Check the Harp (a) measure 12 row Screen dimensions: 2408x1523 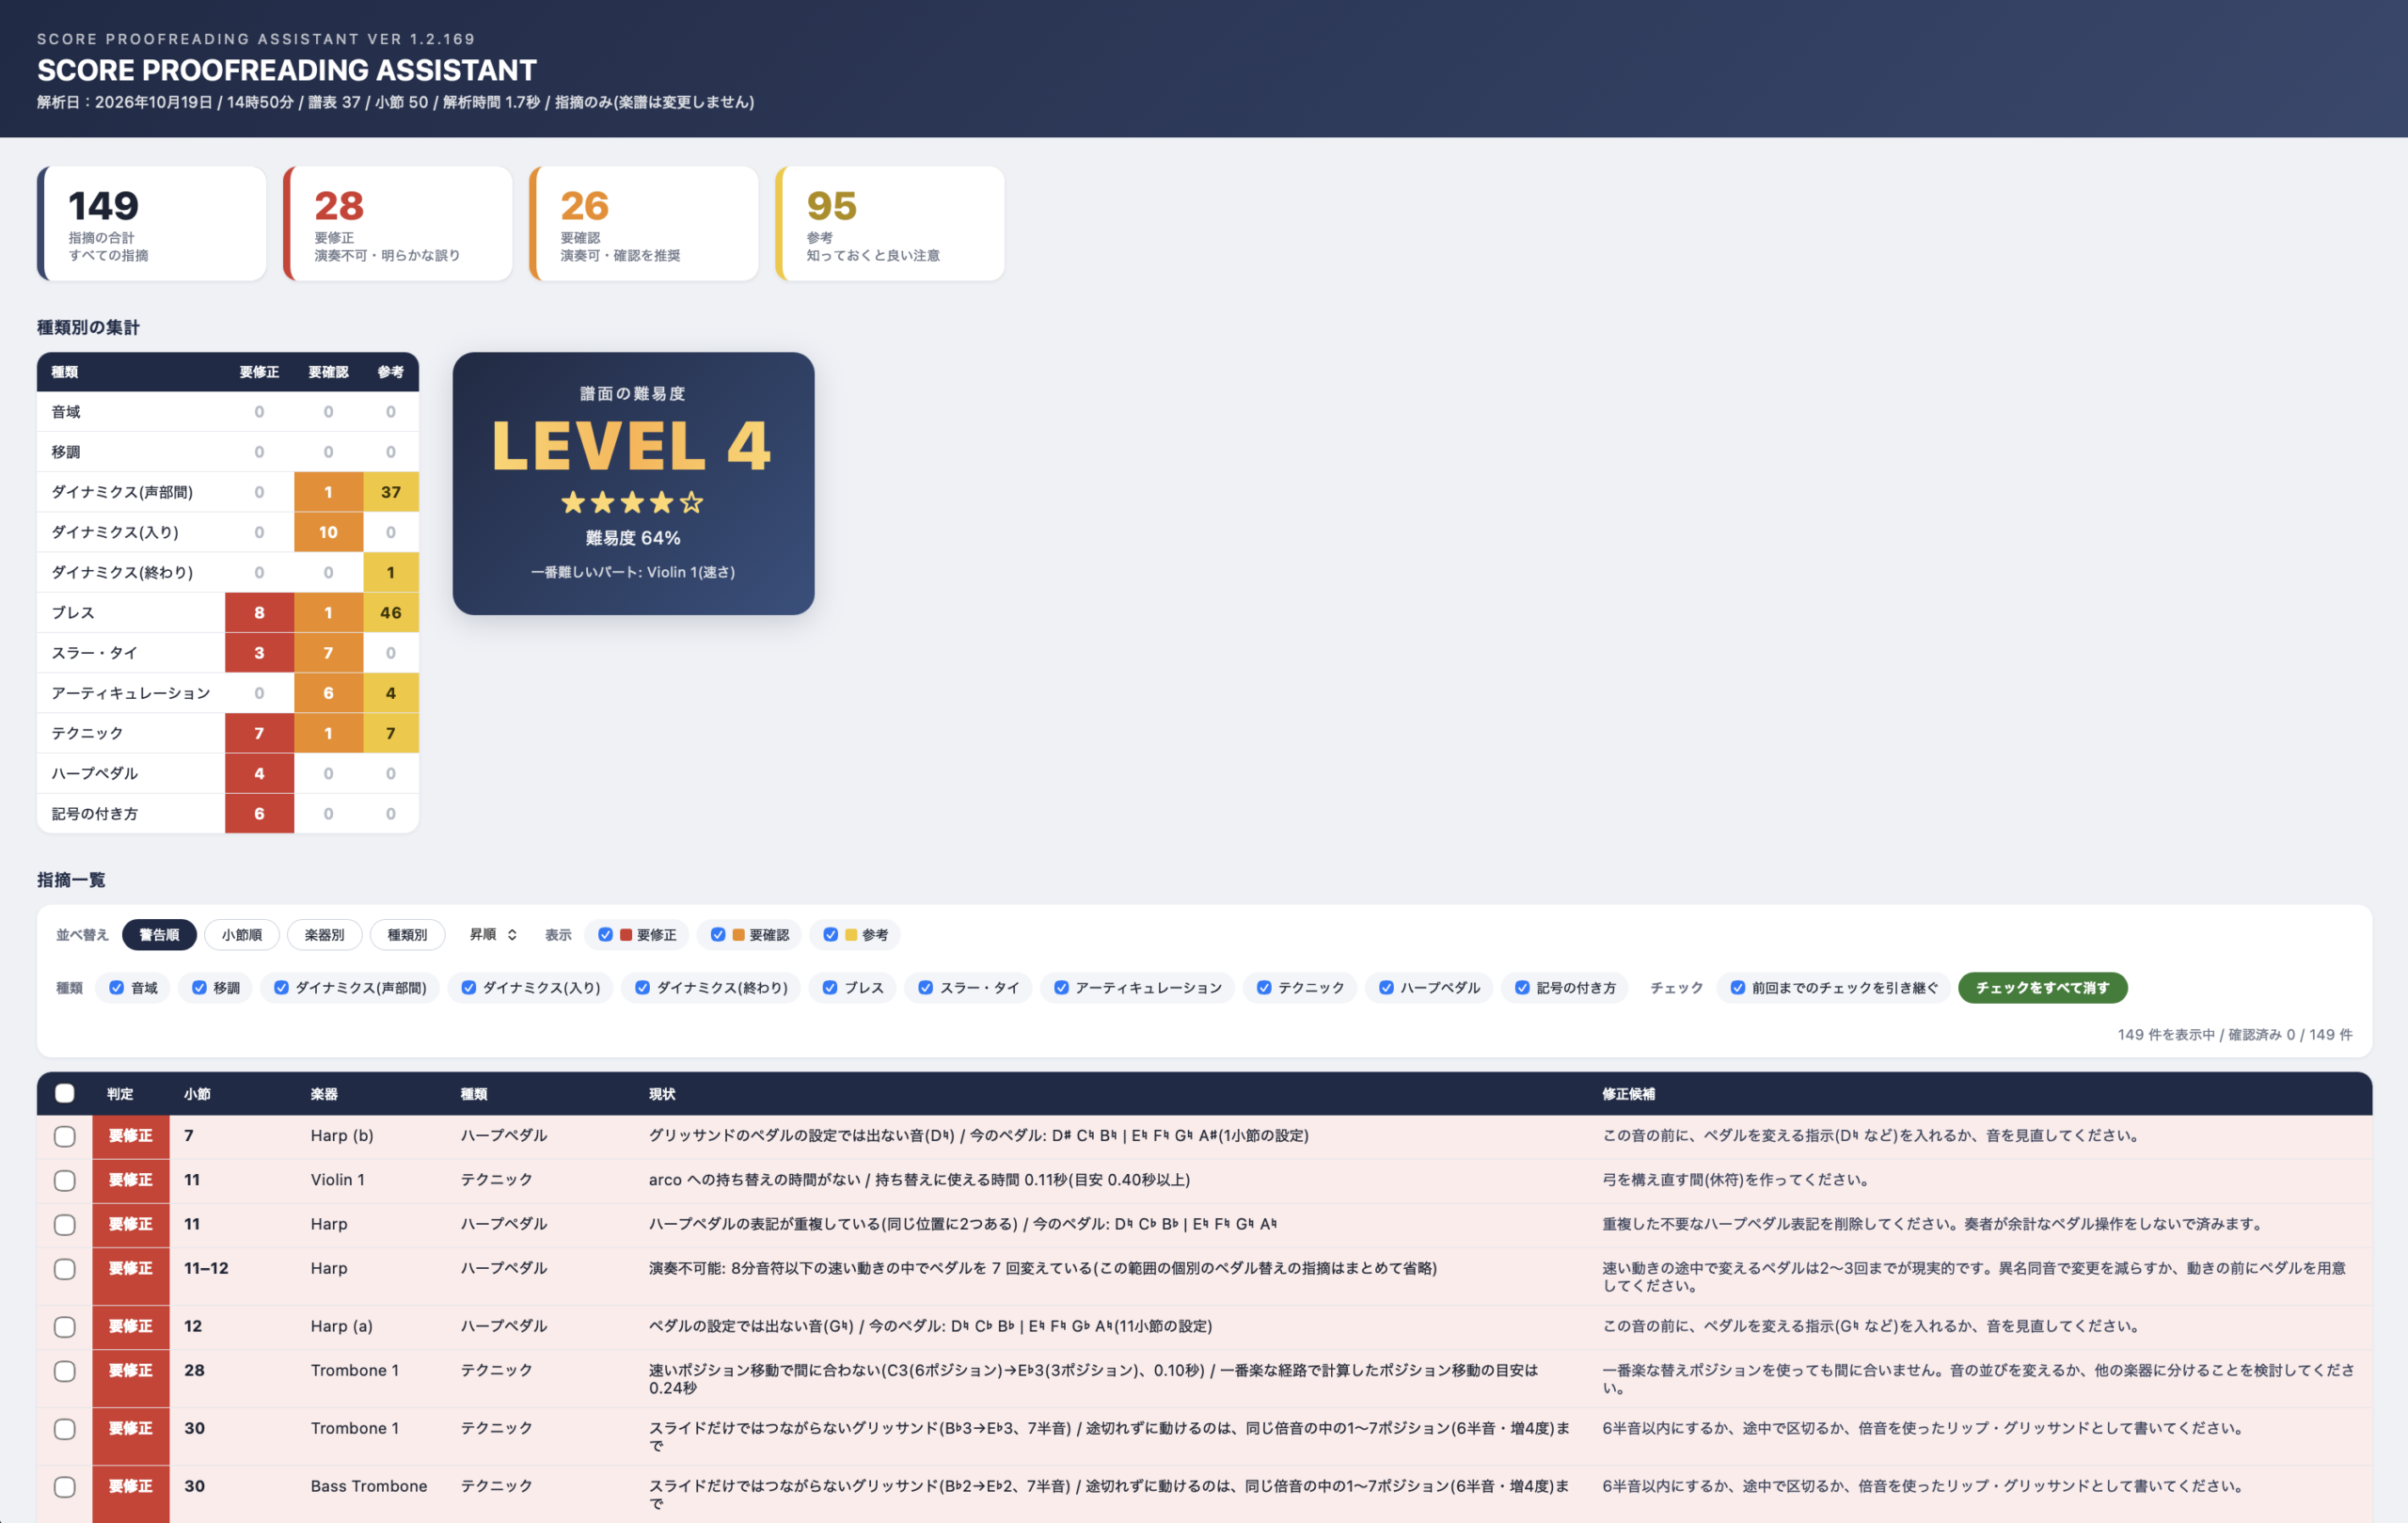pos(65,1327)
